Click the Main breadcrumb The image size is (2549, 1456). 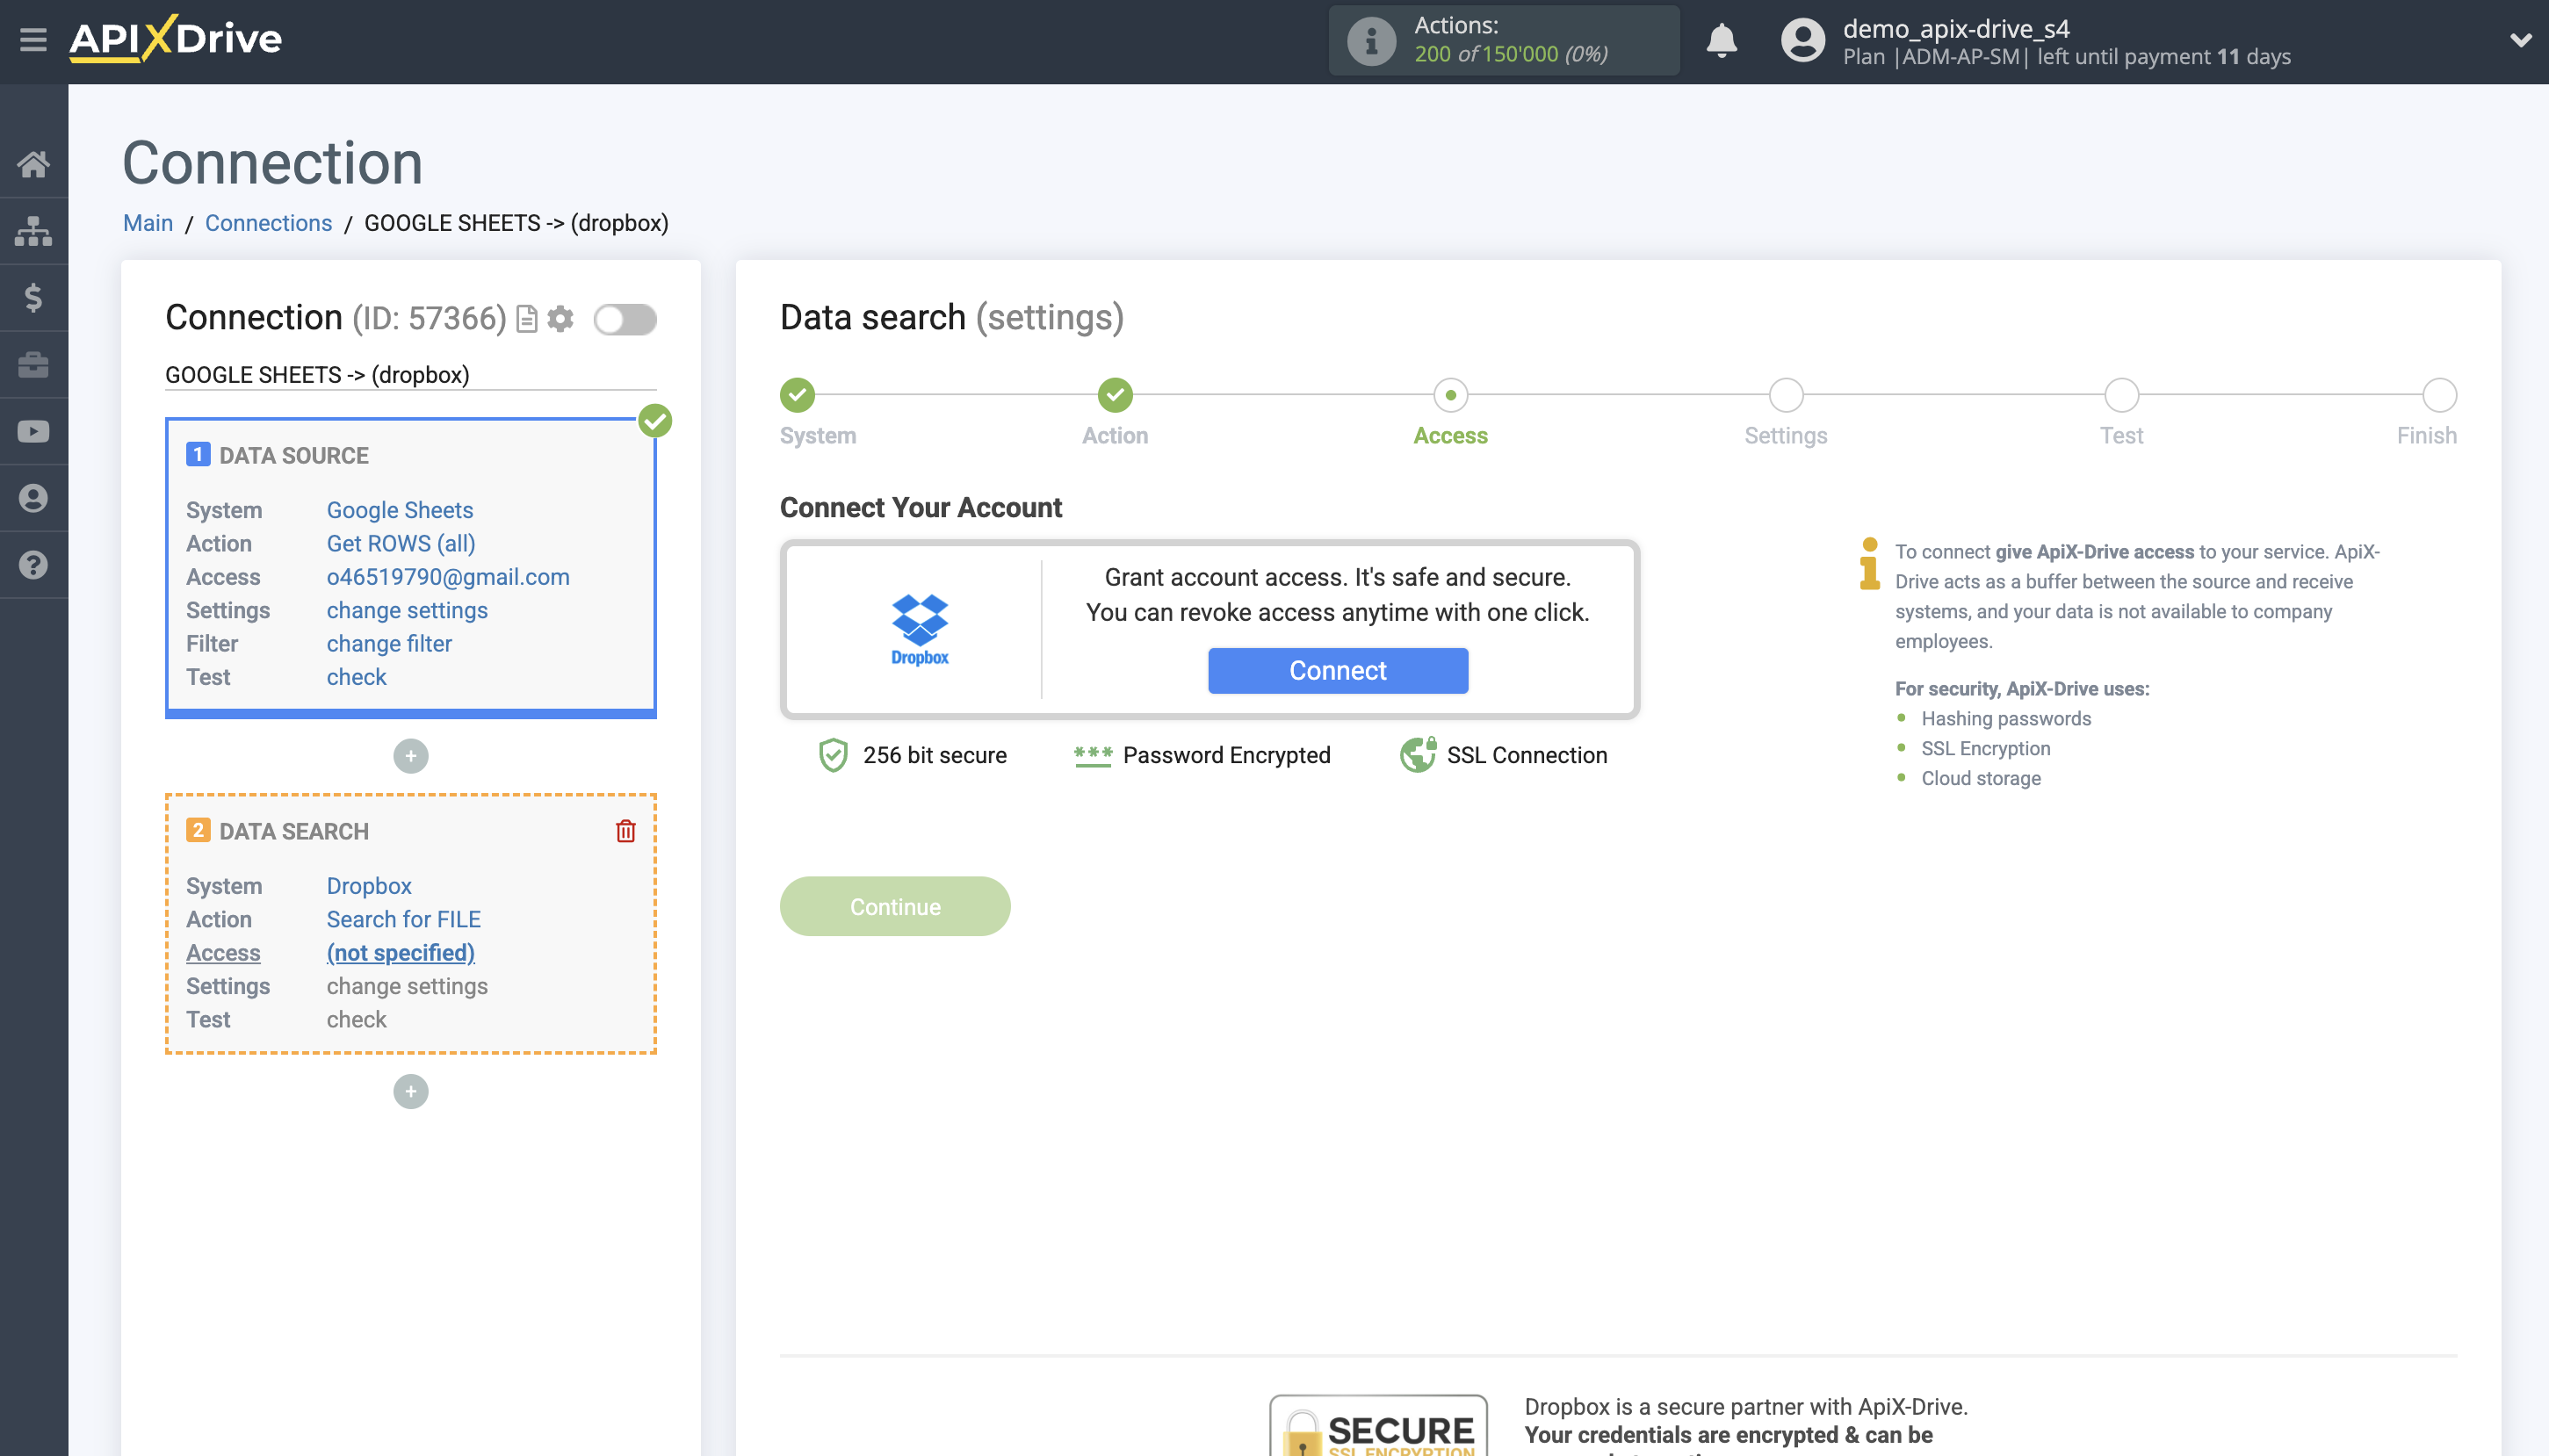[x=147, y=223]
